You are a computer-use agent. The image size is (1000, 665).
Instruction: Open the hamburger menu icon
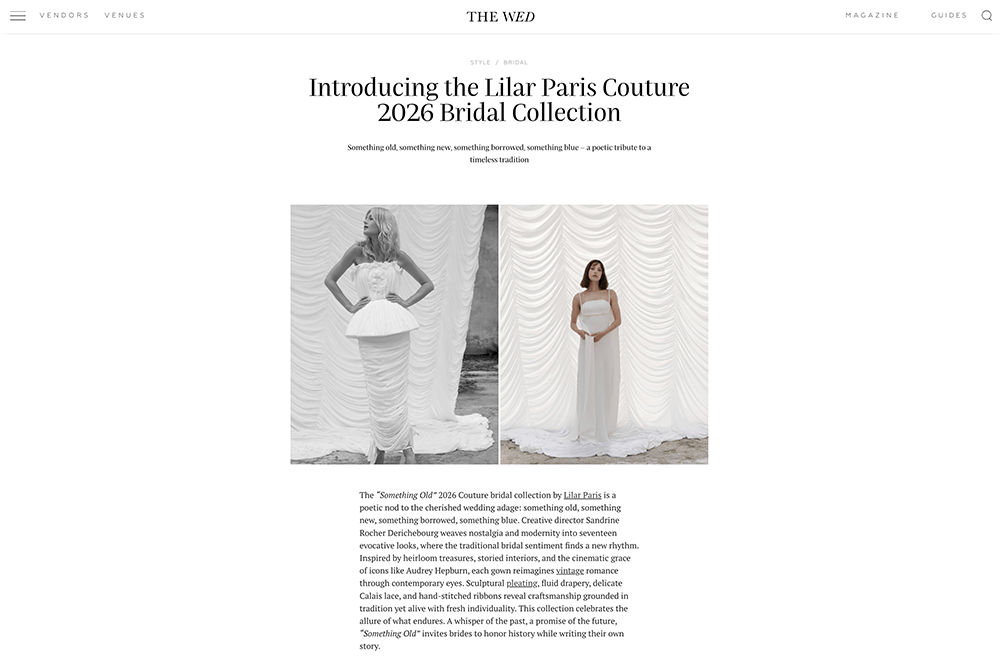pos(18,16)
